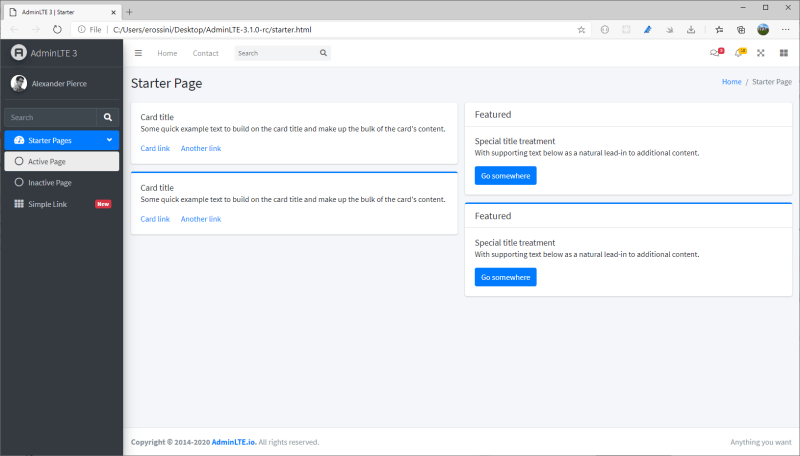Viewport: 800px width, 456px height.
Task: Click the browser address bar URL
Action: pyautogui.click(x=212, y=30)
